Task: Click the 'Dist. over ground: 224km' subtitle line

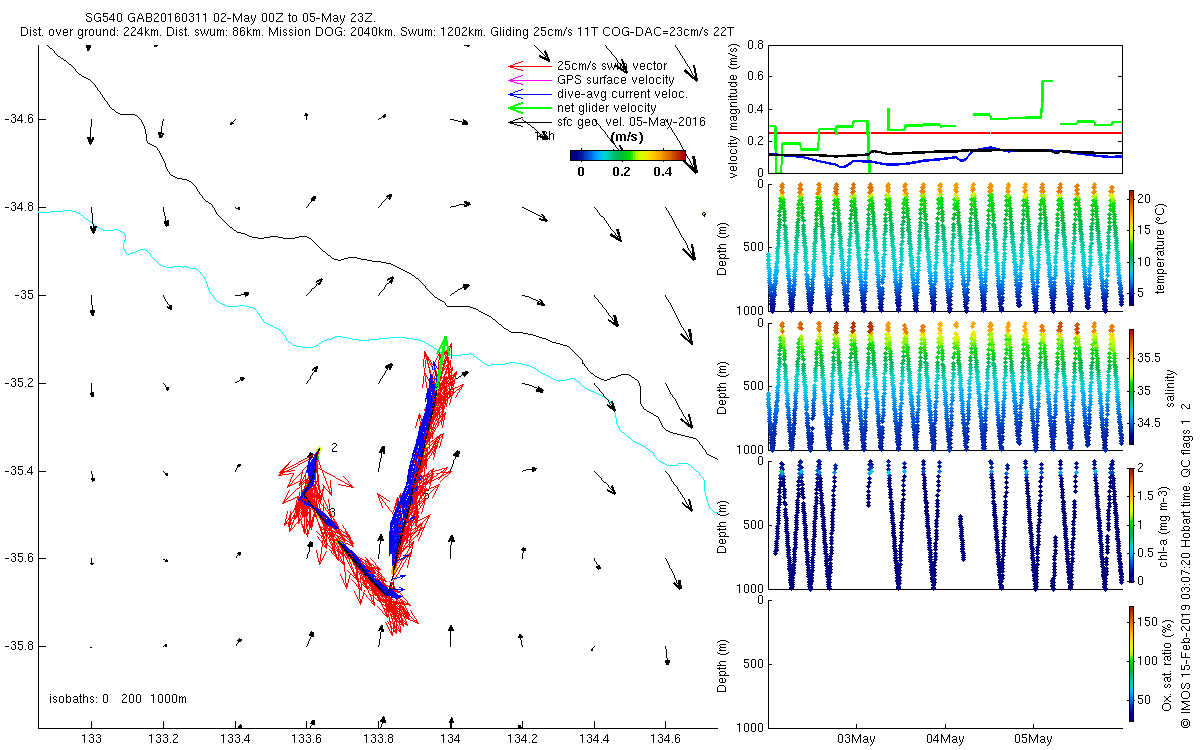Action: (x=376, y=33)
